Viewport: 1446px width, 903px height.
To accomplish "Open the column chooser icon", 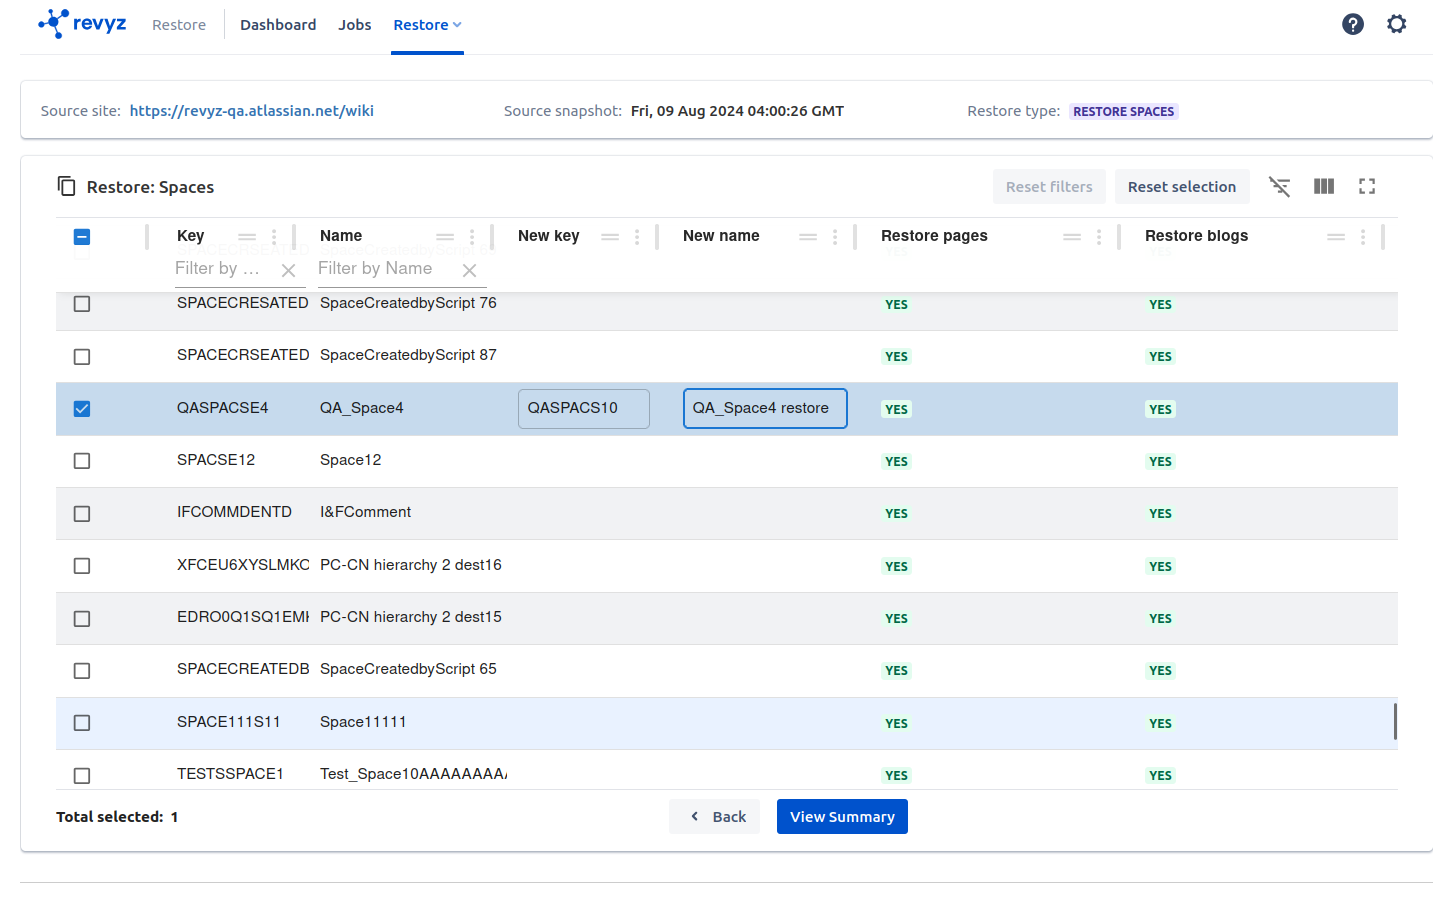I will (x=1323, y=187).
